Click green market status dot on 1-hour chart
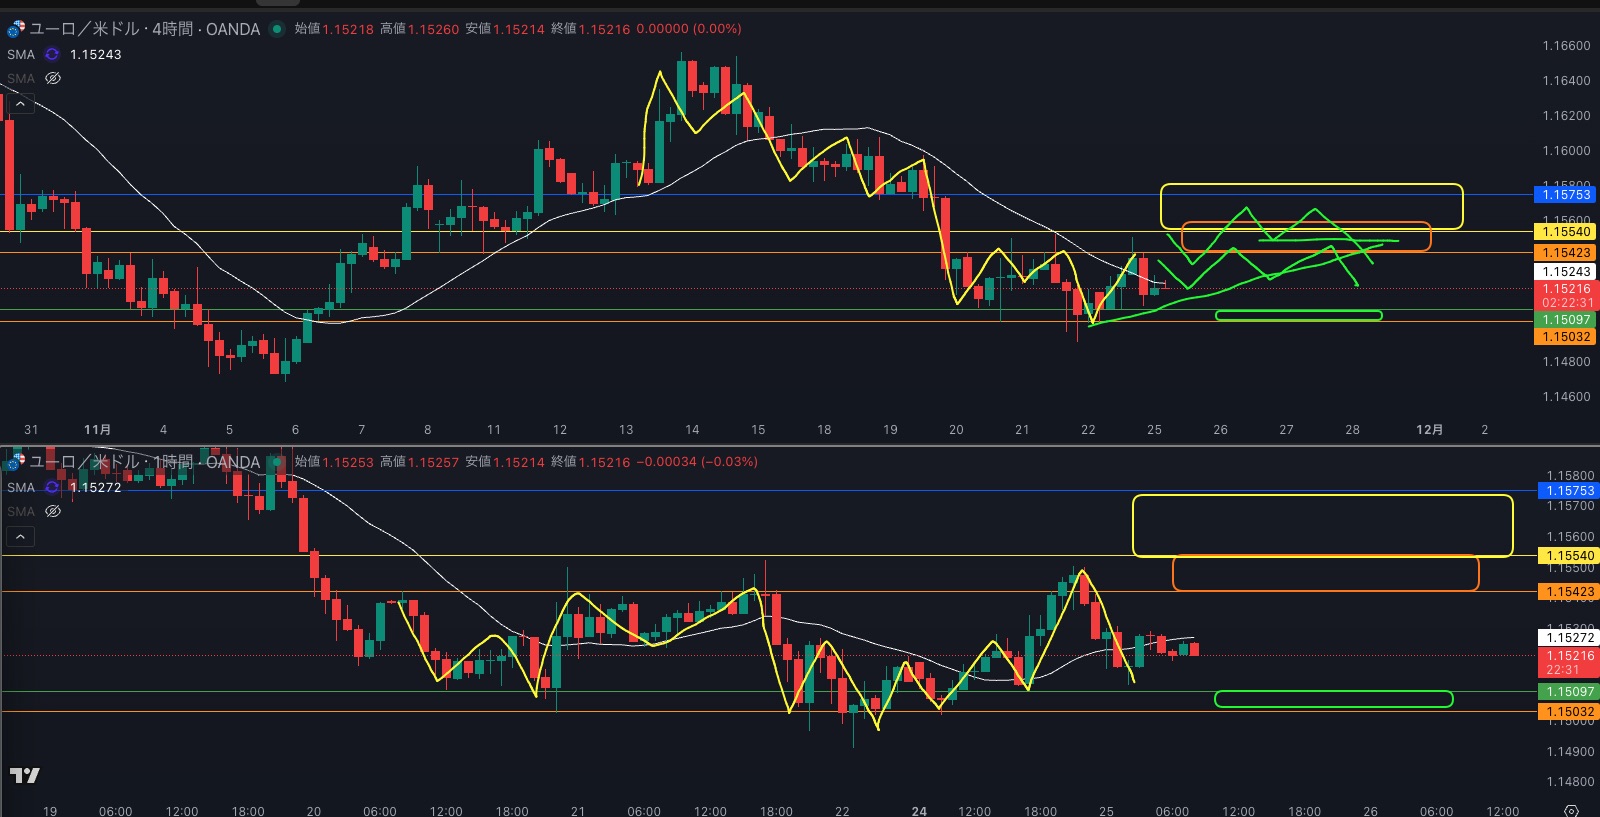 tap(277, 462)
